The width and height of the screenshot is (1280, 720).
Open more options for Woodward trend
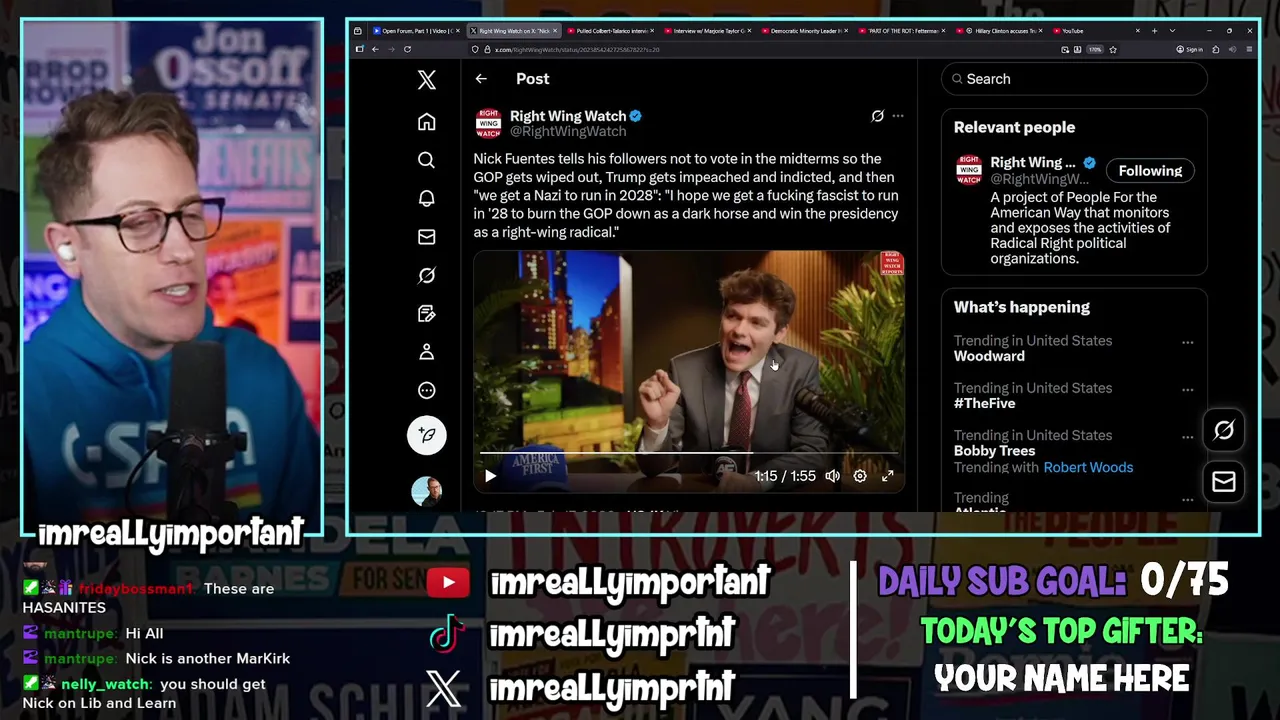(x=1187, y=342)
